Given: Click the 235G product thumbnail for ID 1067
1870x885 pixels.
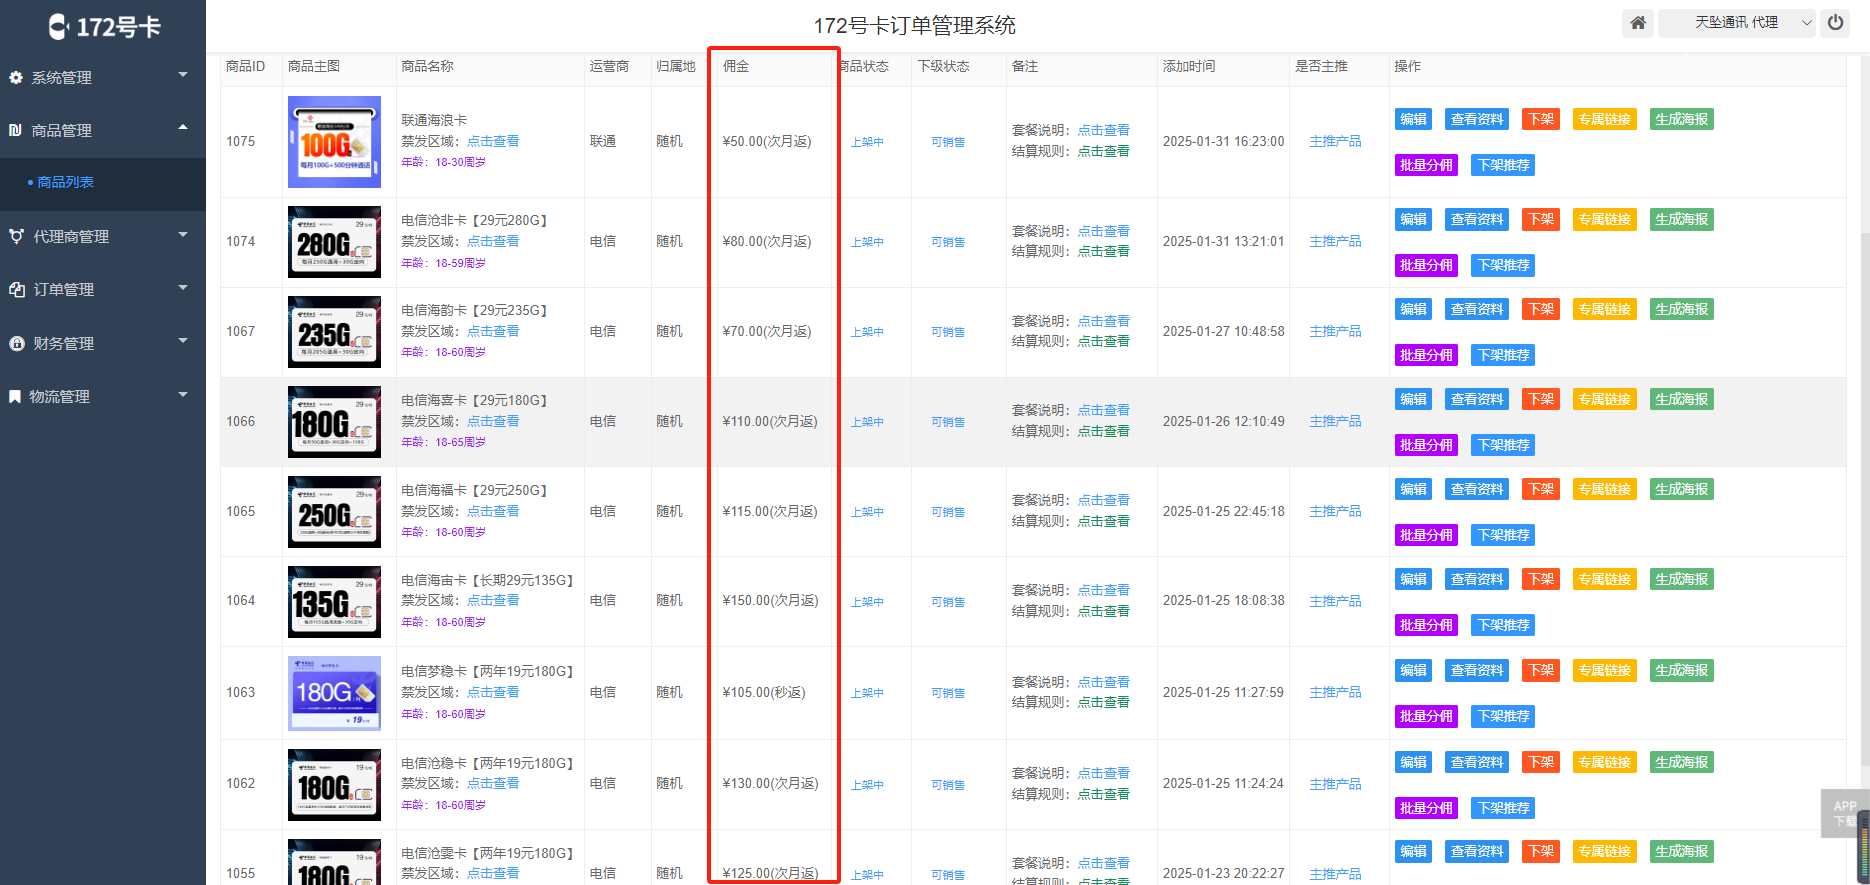Looking at the screenshot, I should [334, 332].
